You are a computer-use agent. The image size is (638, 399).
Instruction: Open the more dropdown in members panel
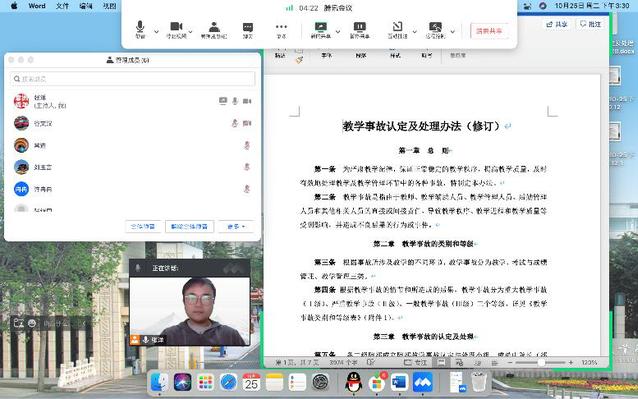coord(236,227)
